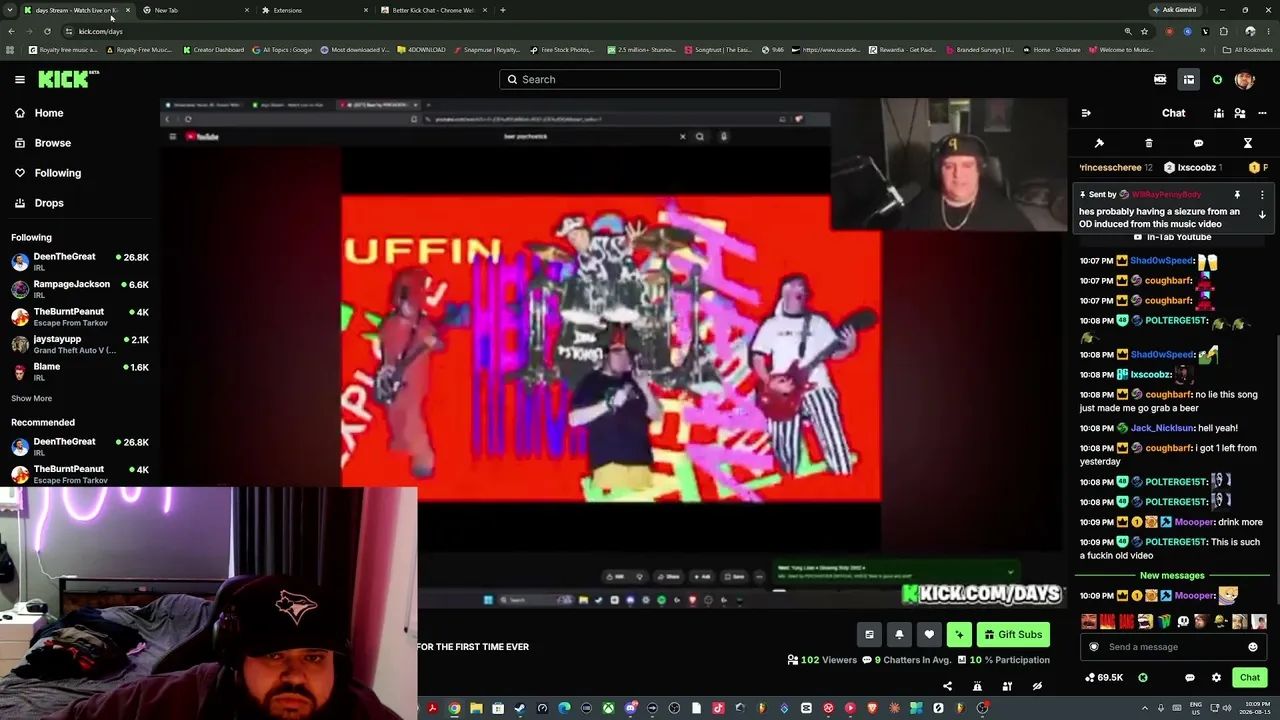Click the stream info panel icon button
1280x720 pixels.
point(869,634)
